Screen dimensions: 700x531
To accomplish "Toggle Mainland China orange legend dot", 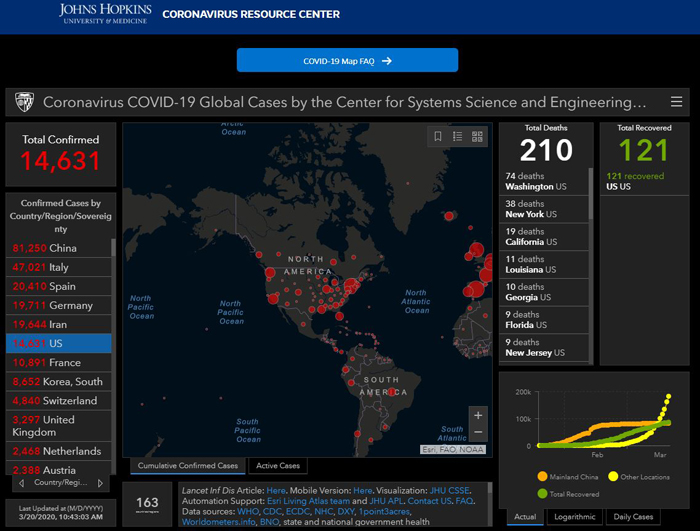I will click(x=542, y=477).
